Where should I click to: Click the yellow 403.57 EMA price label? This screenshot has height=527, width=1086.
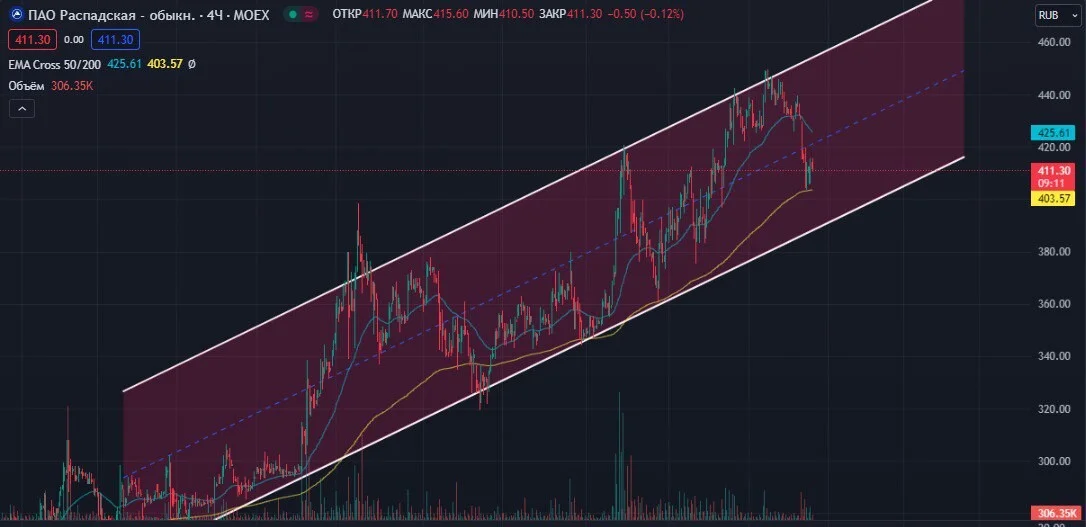tap(1053, 198)
